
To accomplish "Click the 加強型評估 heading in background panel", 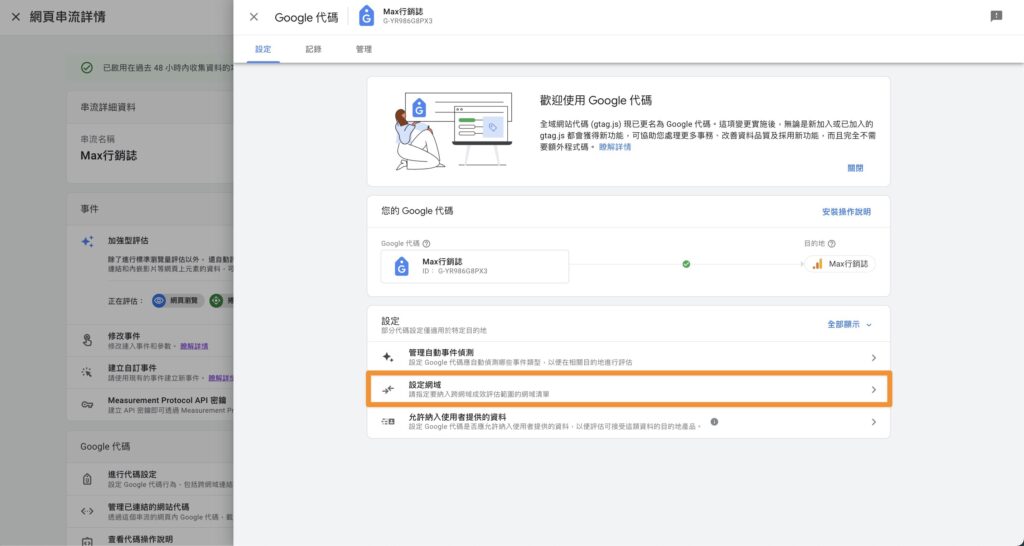I will (128, 240).
